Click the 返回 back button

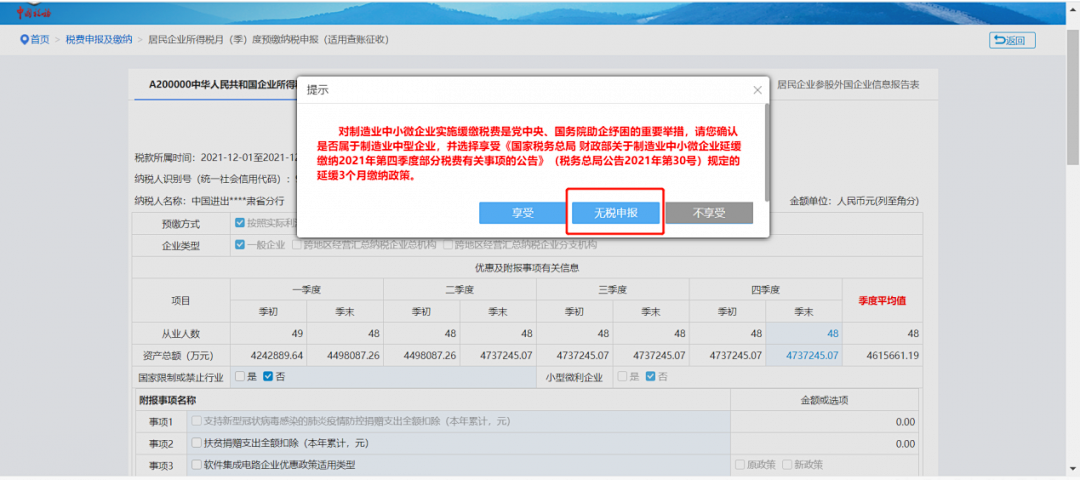coord(1012,41)
